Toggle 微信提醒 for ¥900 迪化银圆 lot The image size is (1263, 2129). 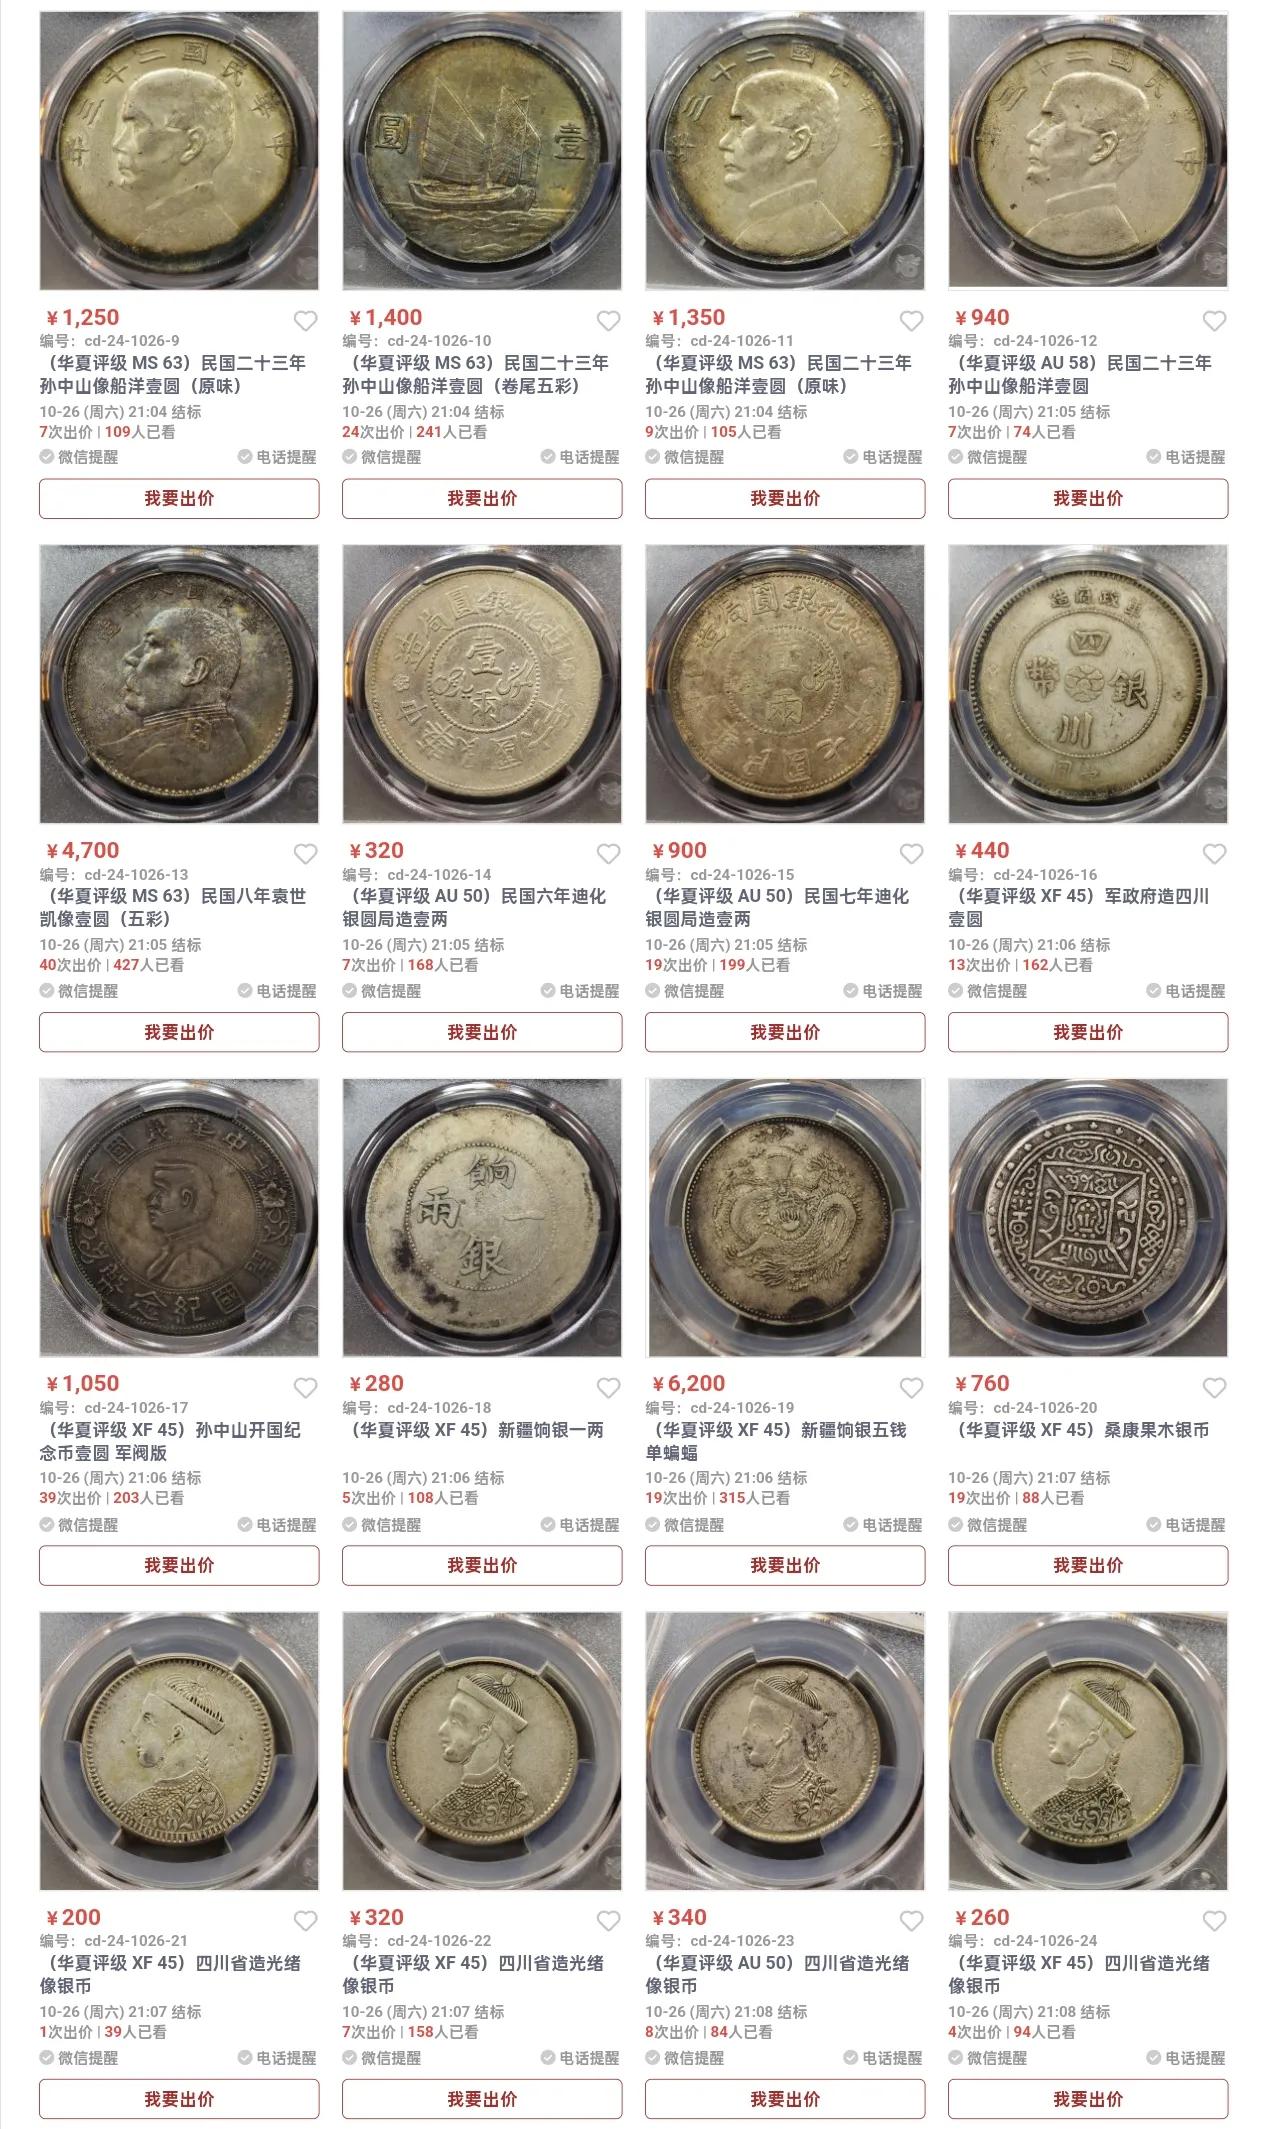pyautogui.click(x=685, y=991)
